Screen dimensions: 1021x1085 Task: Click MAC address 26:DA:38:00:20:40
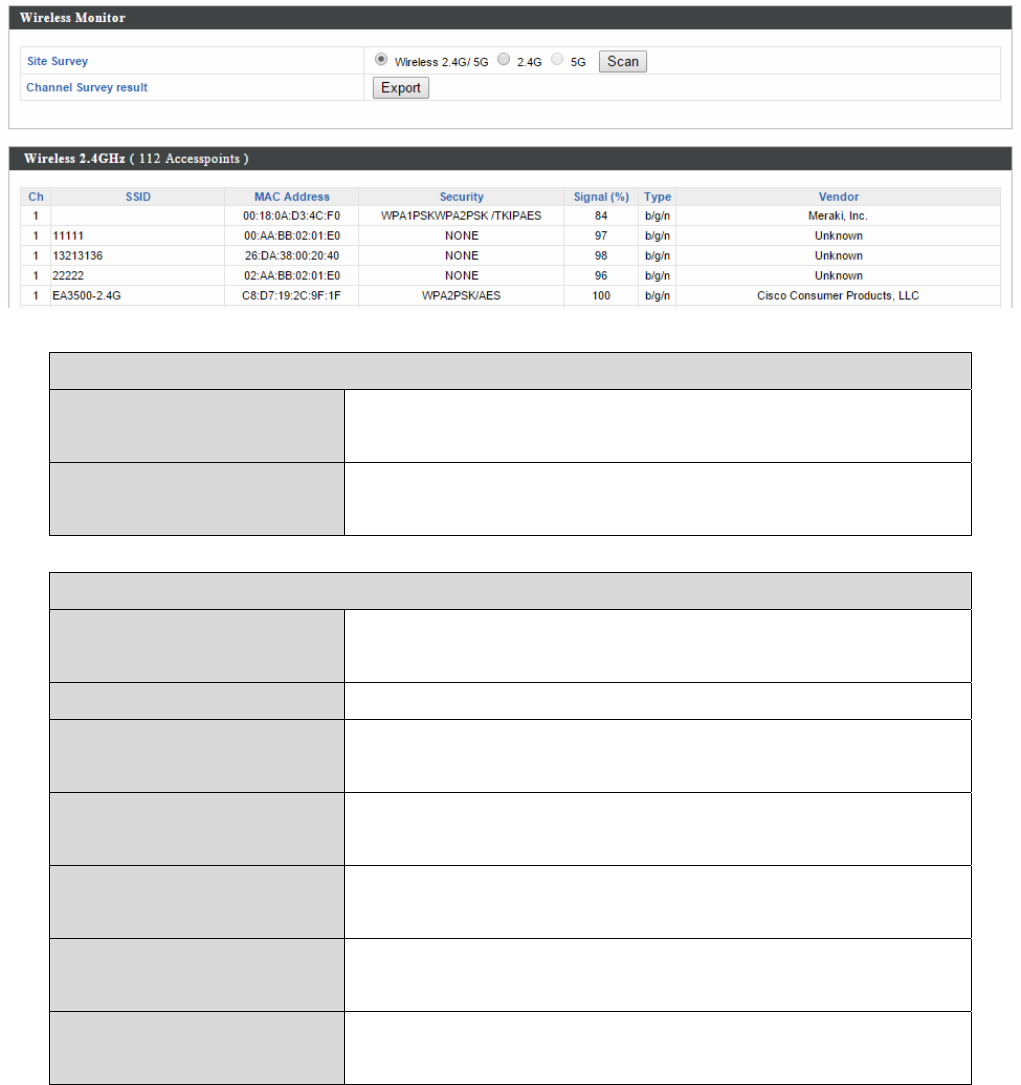[292, 256]
